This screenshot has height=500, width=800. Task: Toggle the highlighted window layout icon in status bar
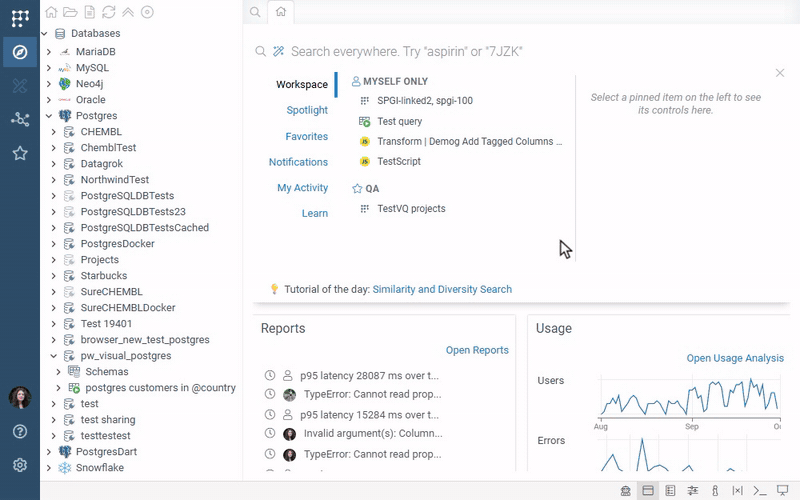tap(648, 491)
